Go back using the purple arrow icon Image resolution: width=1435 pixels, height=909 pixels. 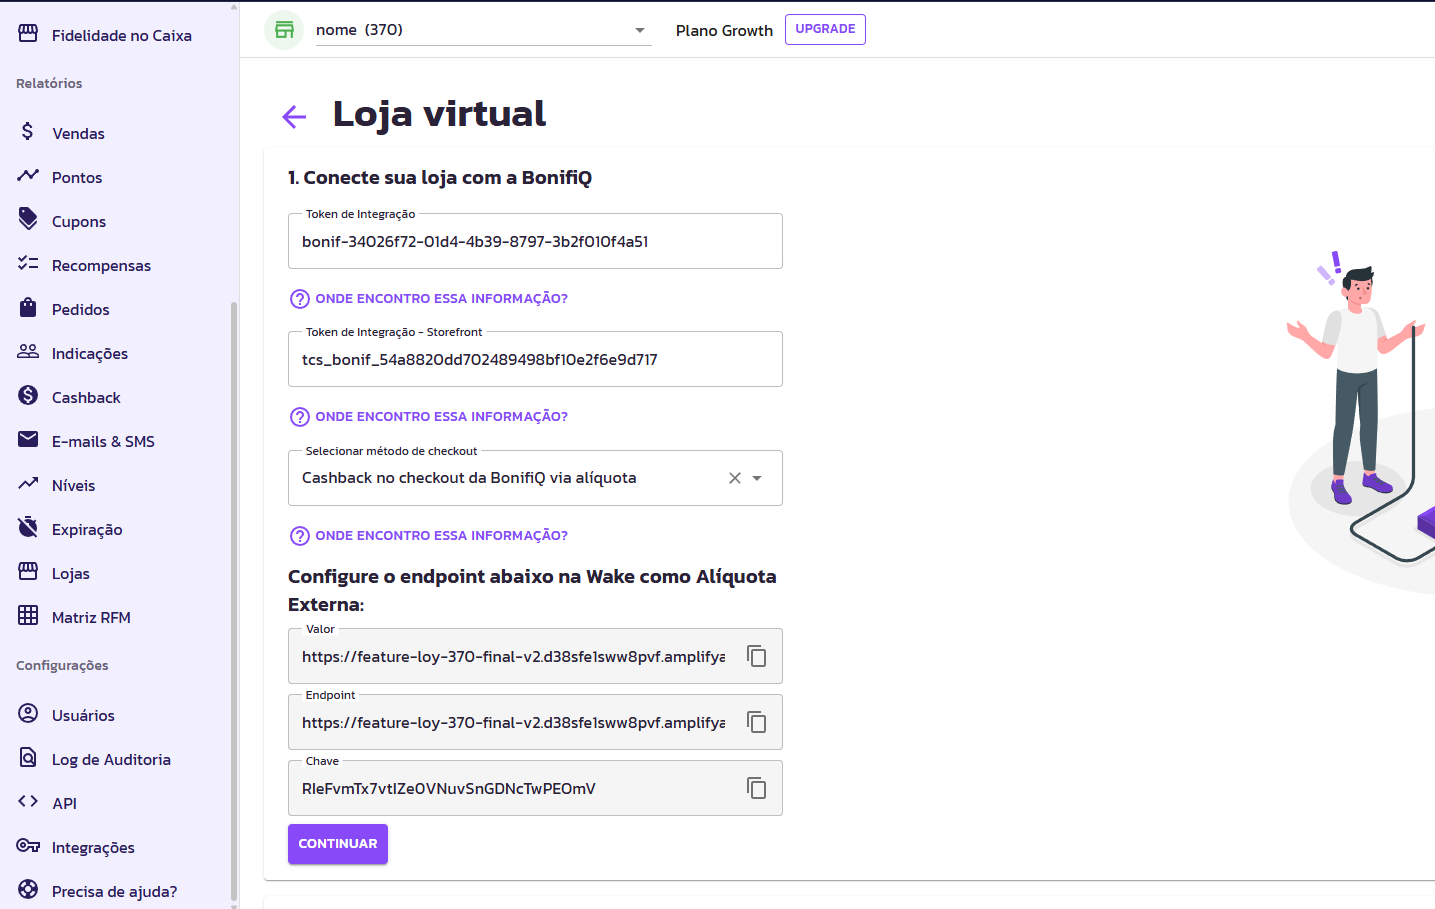pos(294,117)
